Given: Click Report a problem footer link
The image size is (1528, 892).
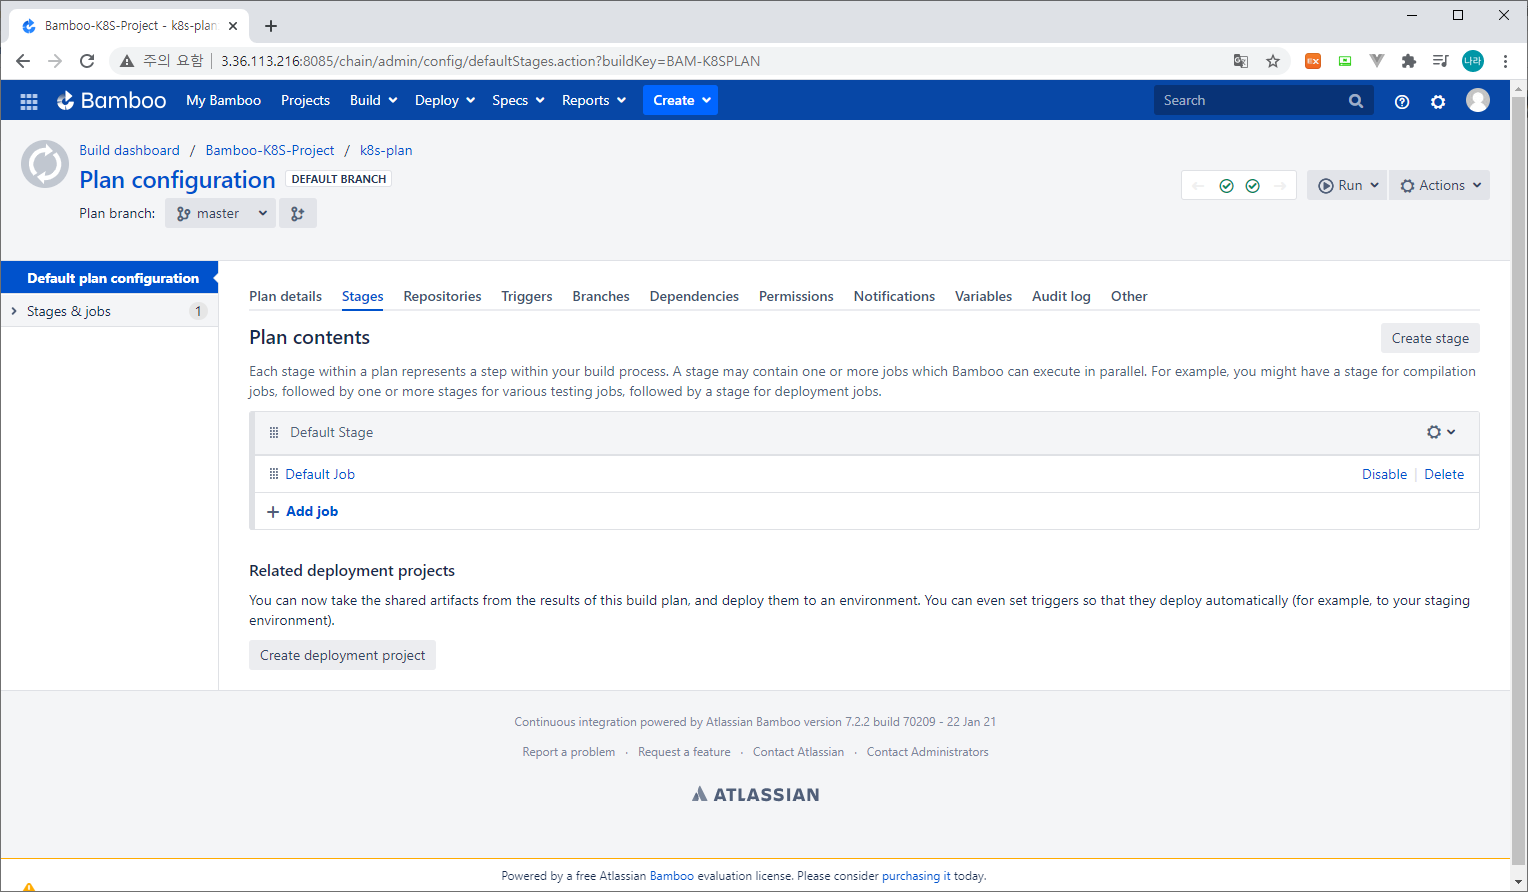Looking at the screenshot, I should pyautogui.click(x=568, y=752).
